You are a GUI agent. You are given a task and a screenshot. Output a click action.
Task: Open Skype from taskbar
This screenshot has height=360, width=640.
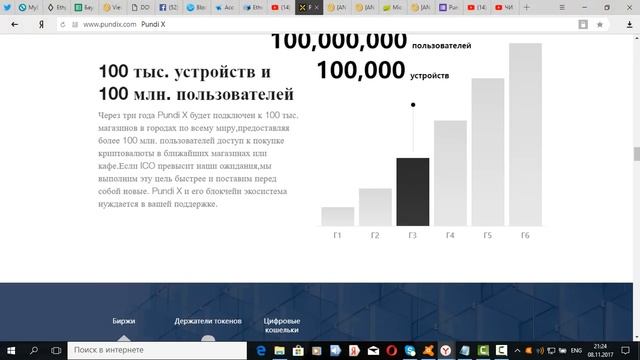[410, 350]
